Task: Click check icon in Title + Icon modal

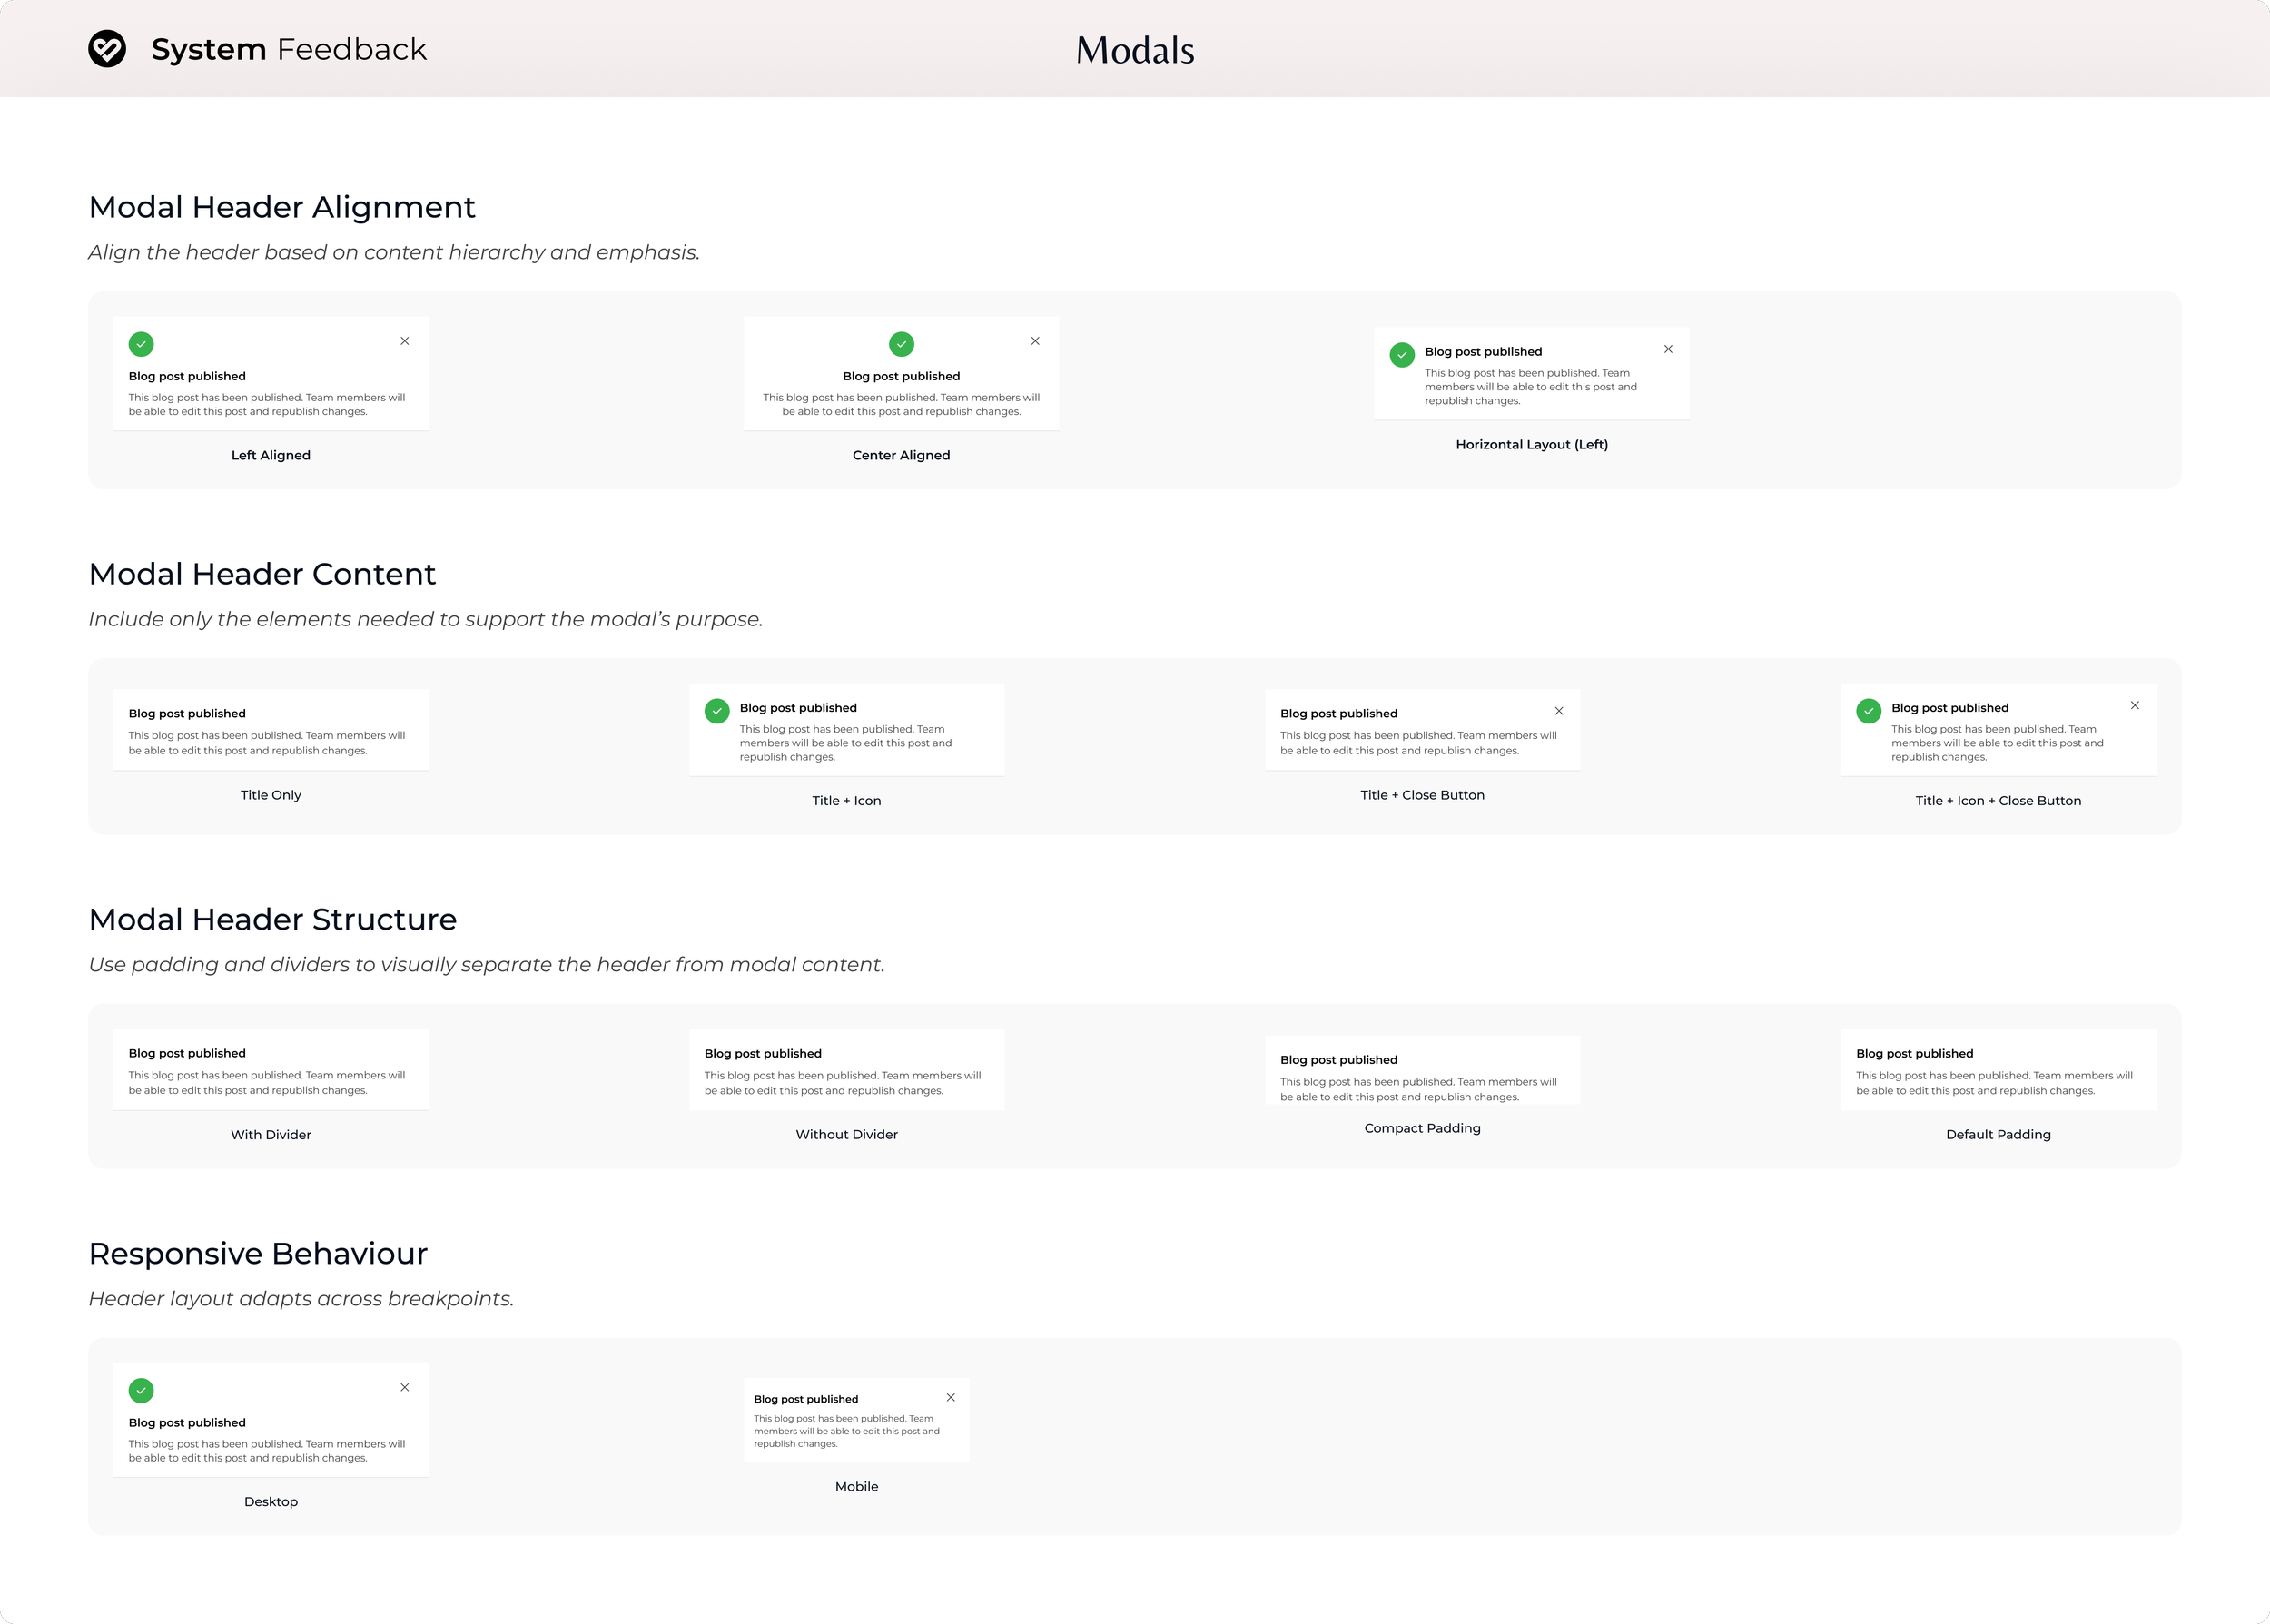Action: click(717, 711)
